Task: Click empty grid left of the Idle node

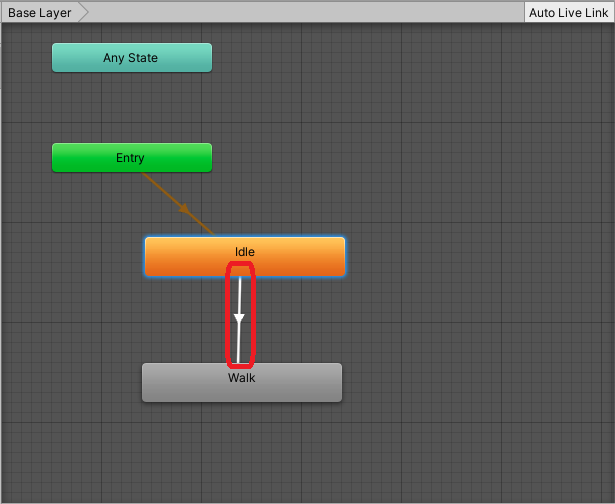Action: pos(70,257)
